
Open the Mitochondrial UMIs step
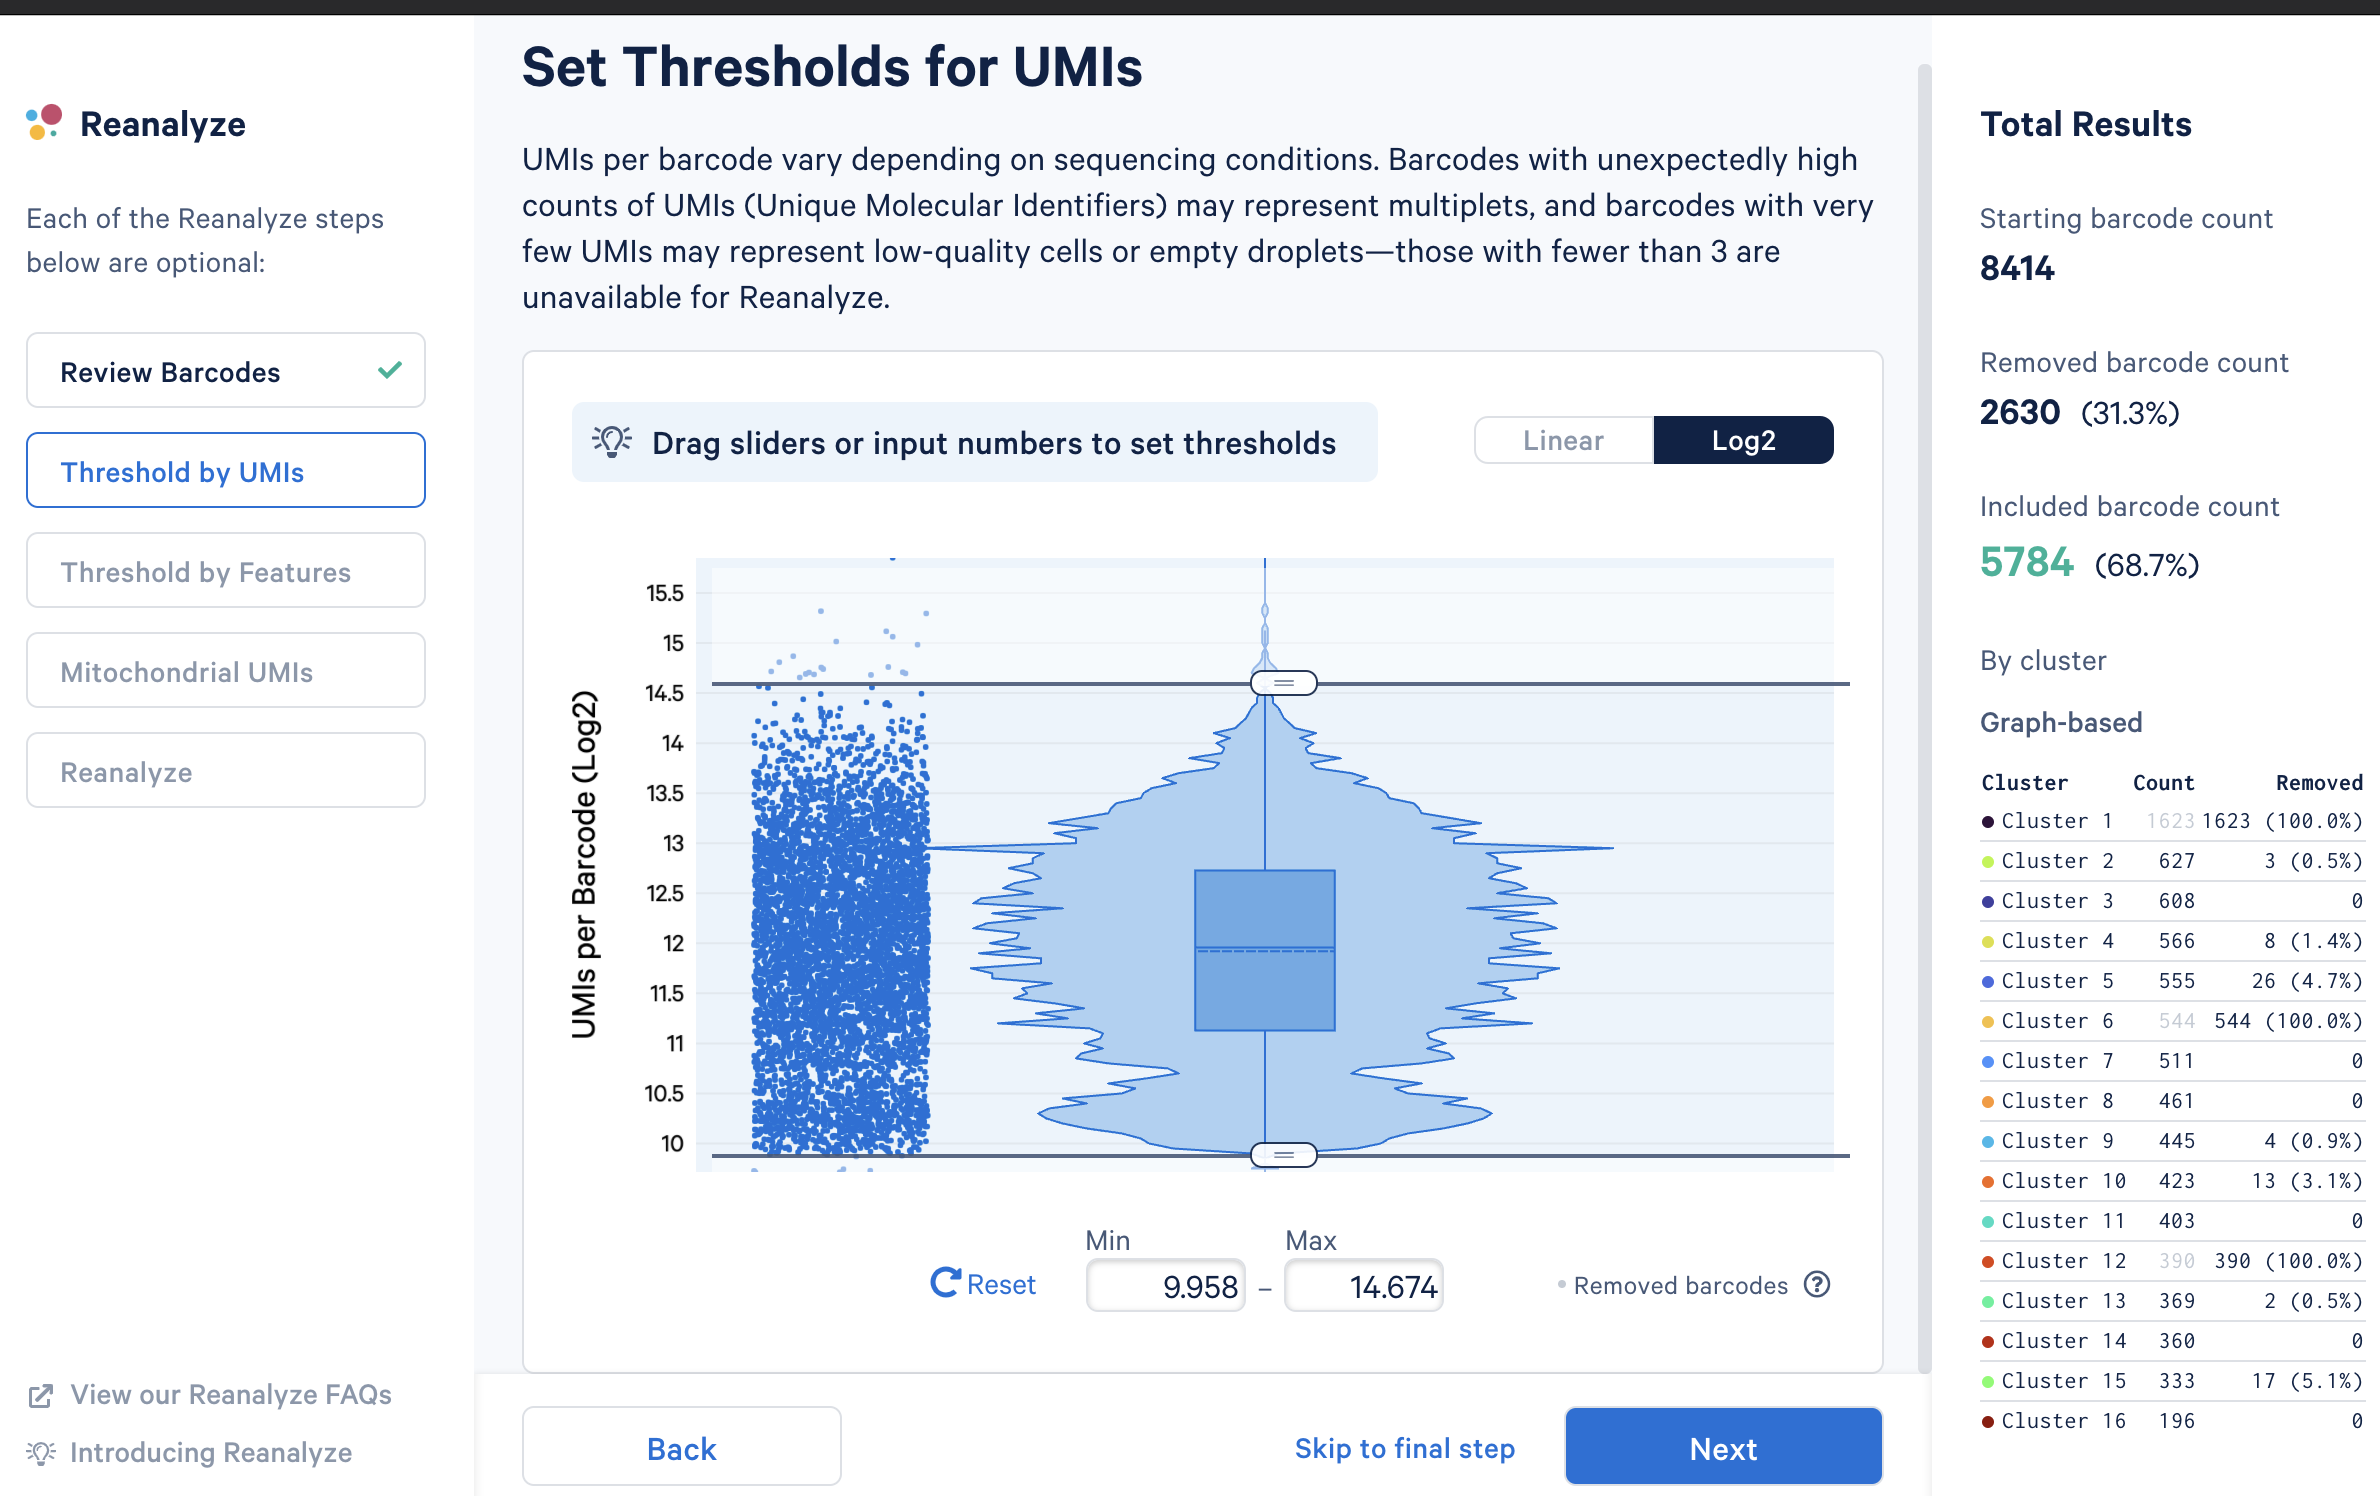tap(226, 670)
